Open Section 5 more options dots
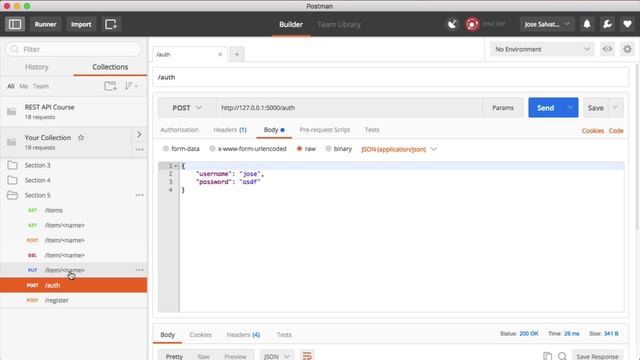 click(x=139, y=195)
